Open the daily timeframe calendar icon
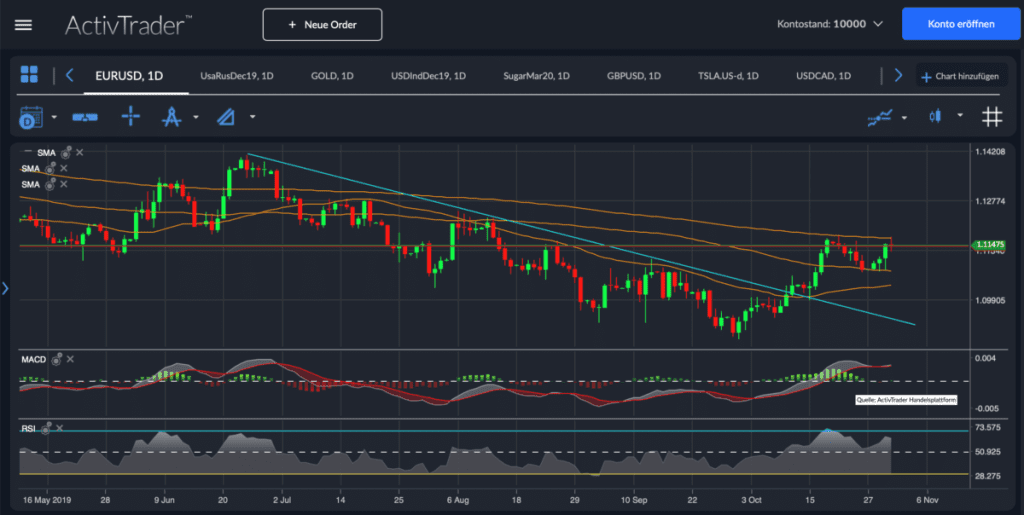The height and width of the screenshot is (515, 1024). (x=31, y=117)
